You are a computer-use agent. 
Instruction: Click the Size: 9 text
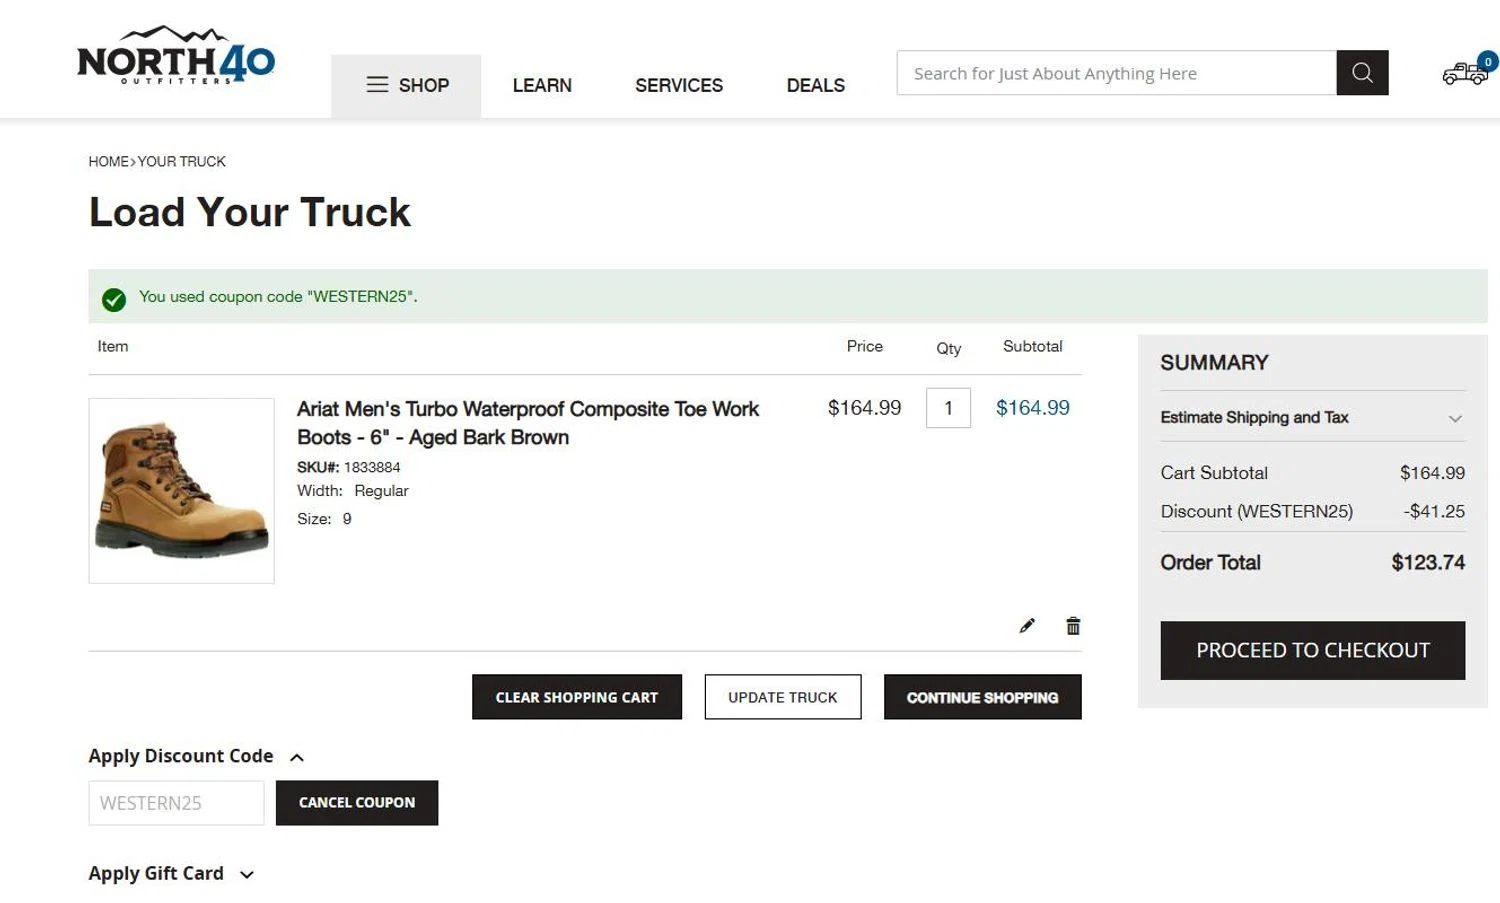(x=324, y=519)
